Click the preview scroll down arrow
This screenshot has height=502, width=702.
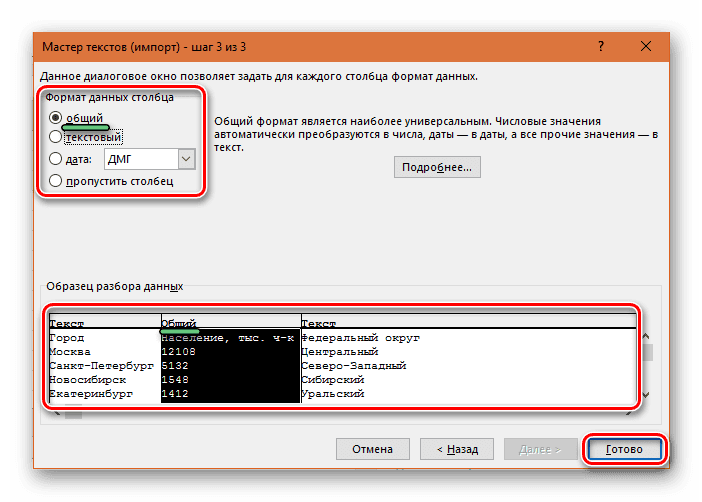[x=646, y=395]
